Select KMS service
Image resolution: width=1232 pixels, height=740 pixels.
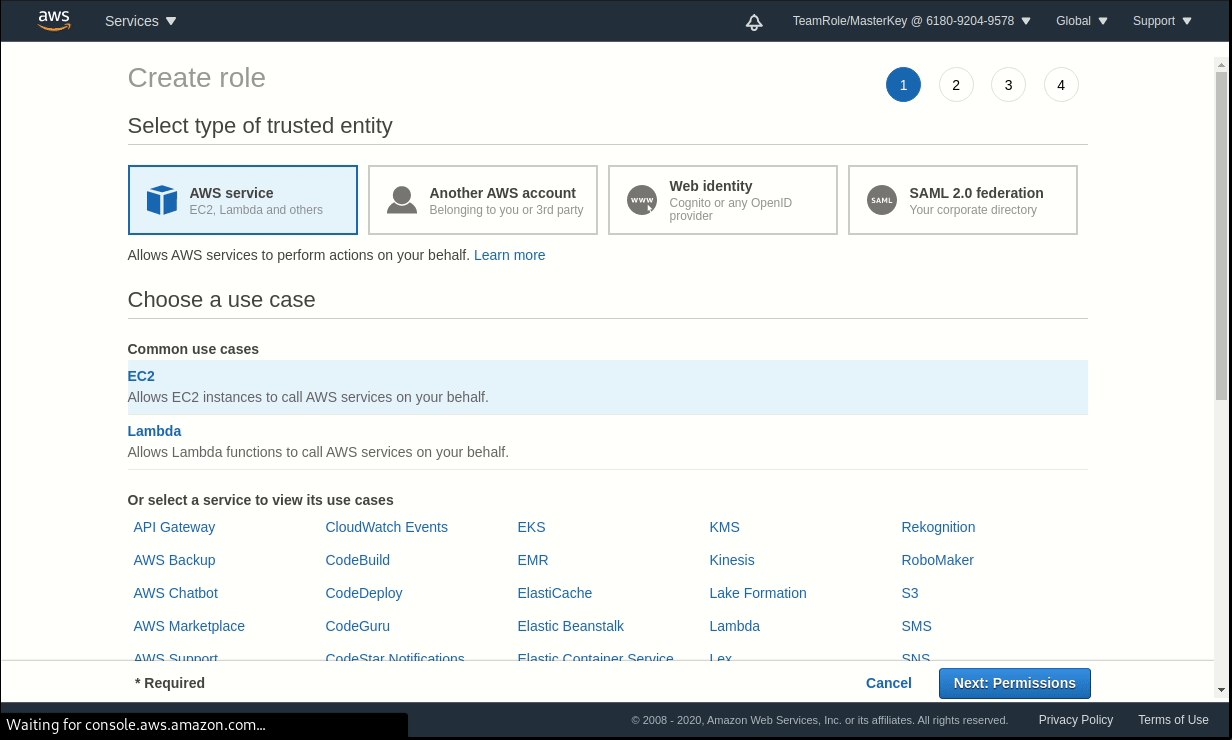click(x=724, y=527)
